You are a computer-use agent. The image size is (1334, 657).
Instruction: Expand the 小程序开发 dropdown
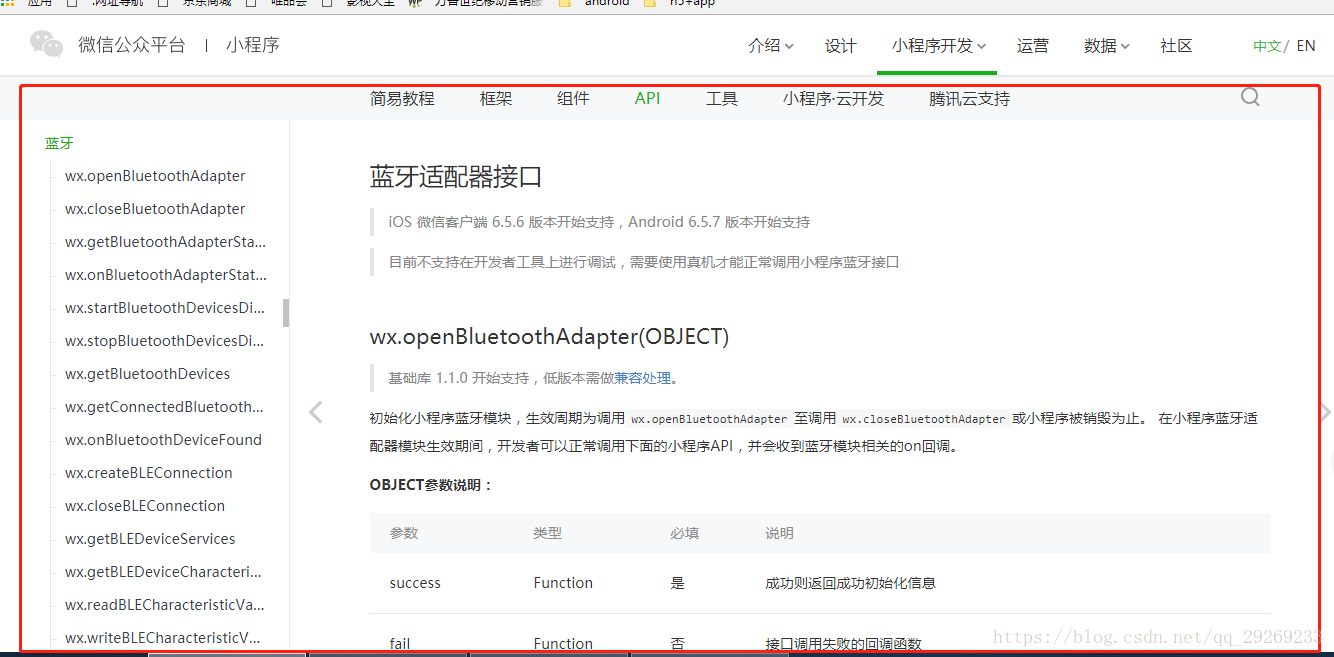[939, 46]
